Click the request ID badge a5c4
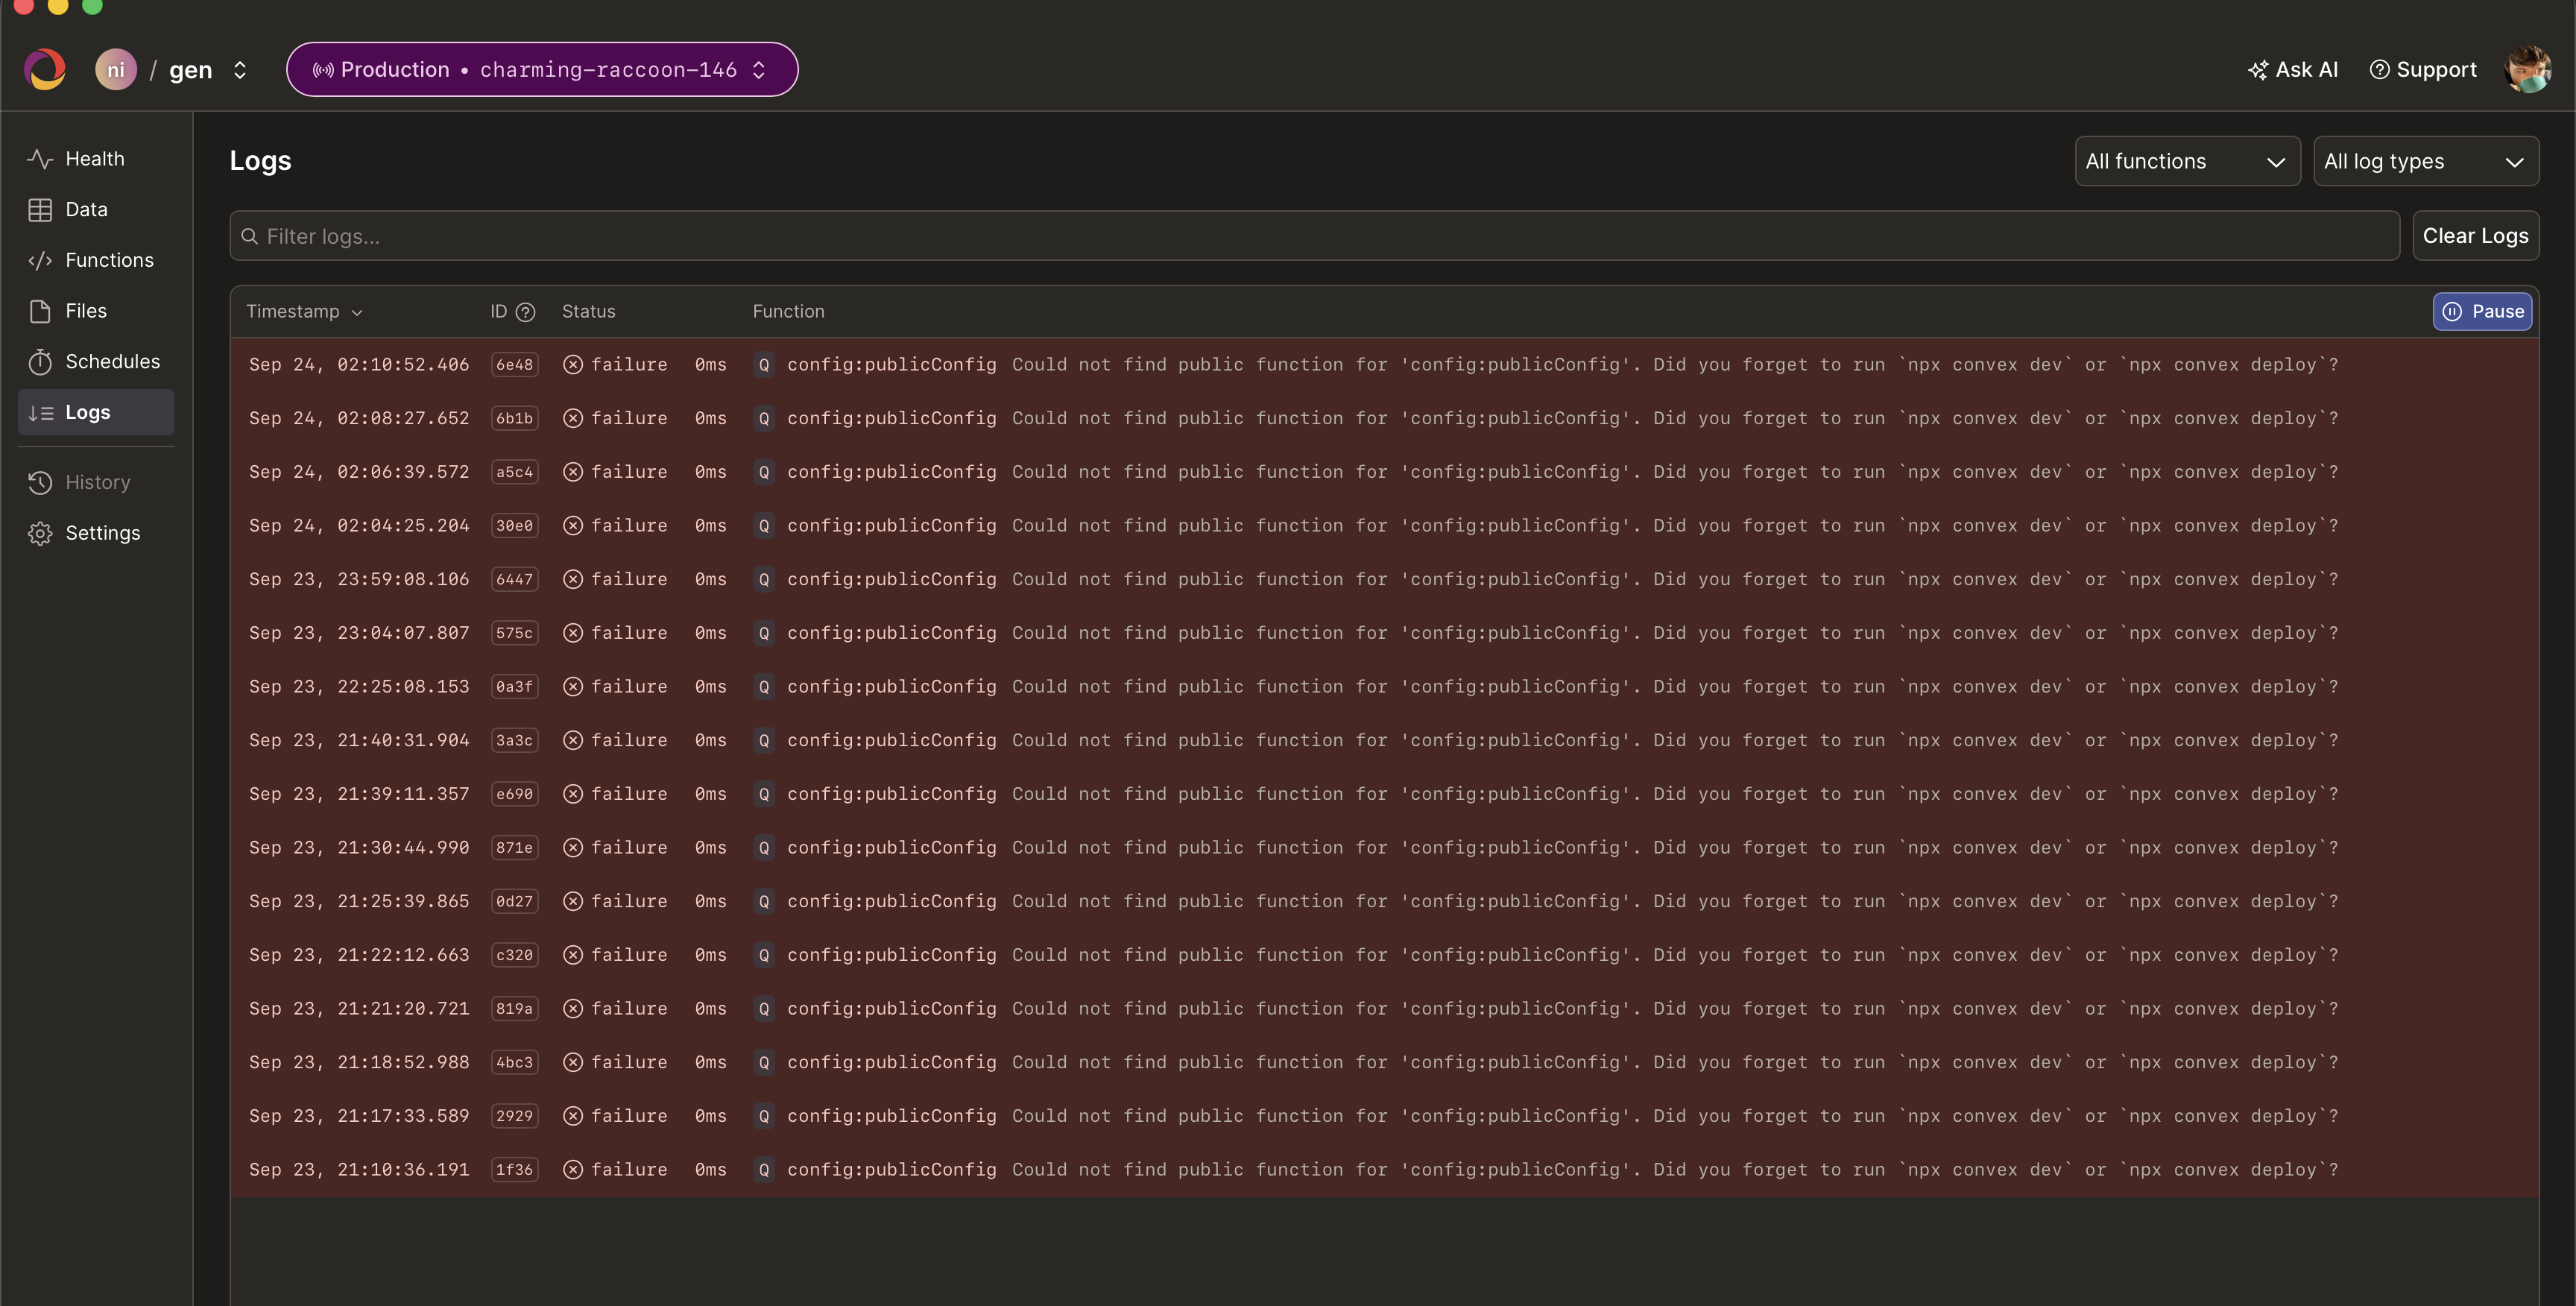This screenshot has height=1306, width=2576. (x=514, y=472)
